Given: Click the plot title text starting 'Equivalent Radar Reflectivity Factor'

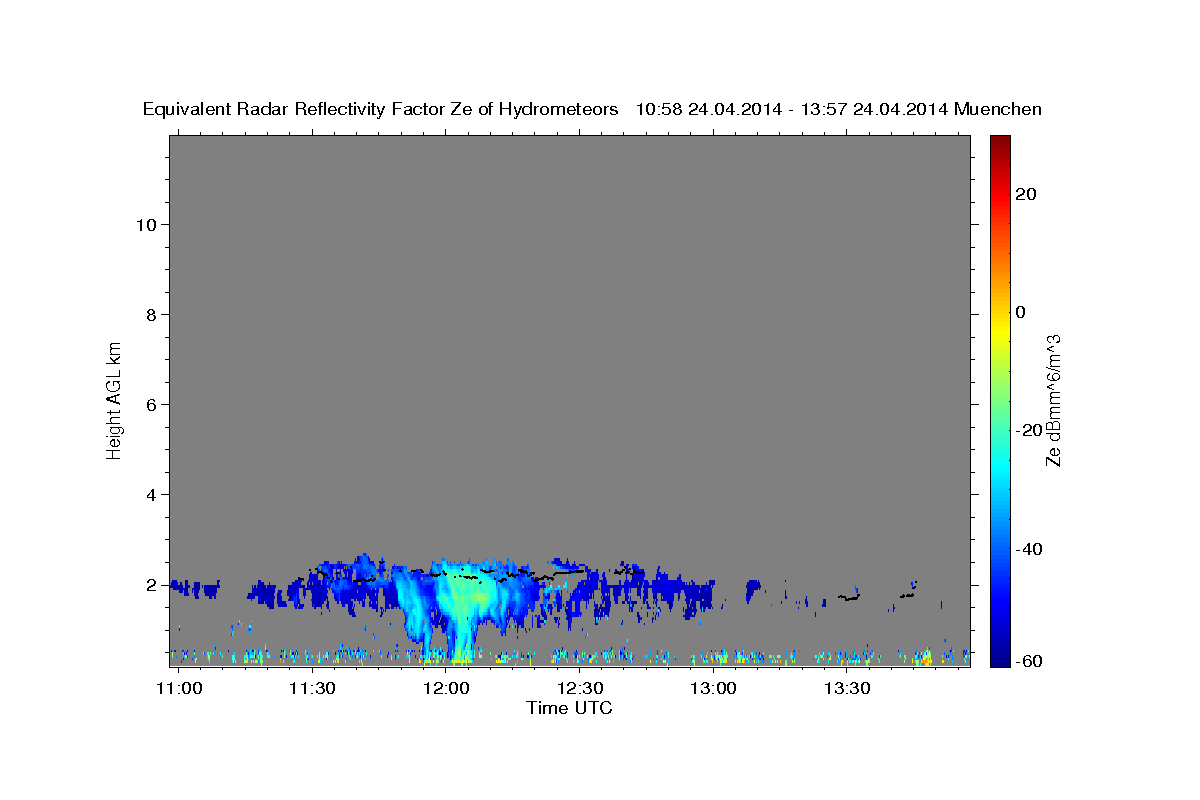Looking at the screenshot, I should 592,109.
